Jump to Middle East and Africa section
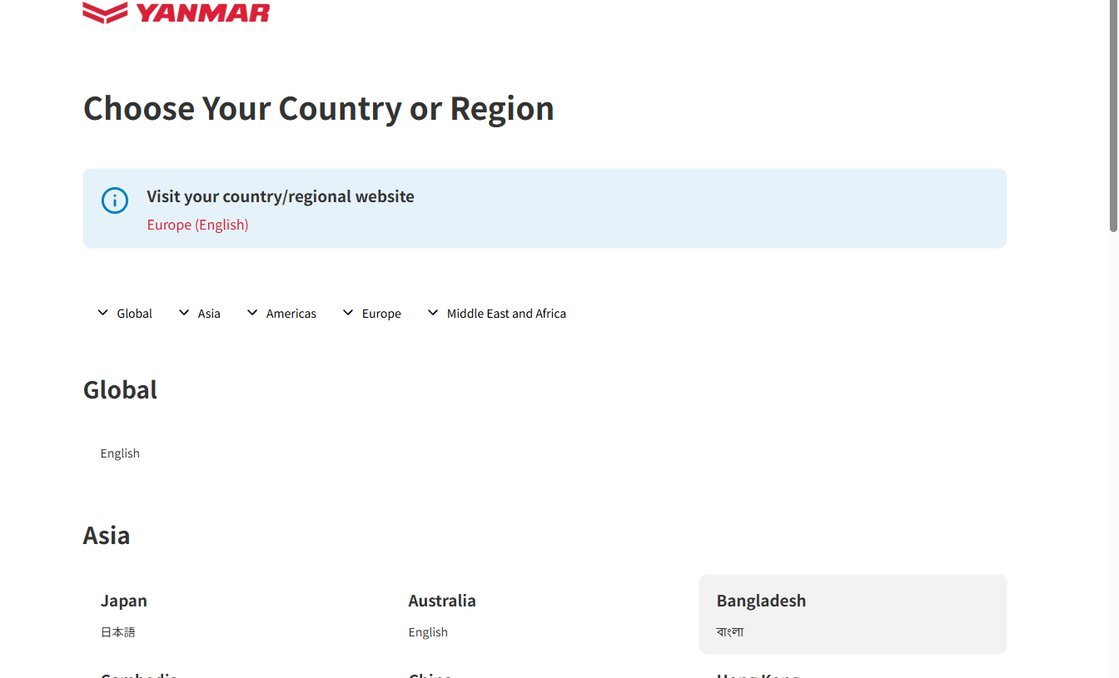1119x678 pixels. (x=497, y=313)
